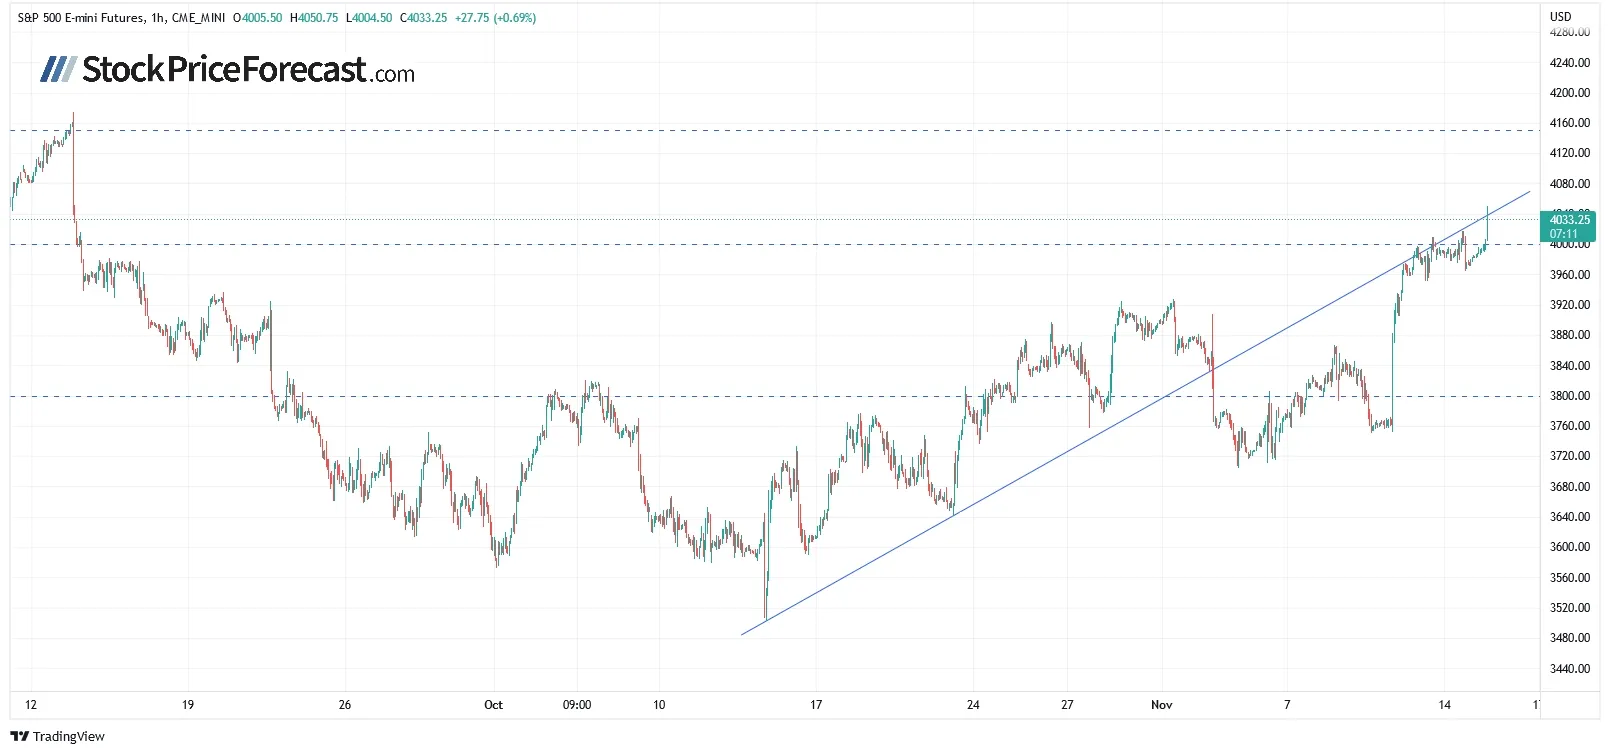This screenshot has height=754, width=1610.
Task: Click the open price value O4005.50
Action: click(x=257, y=18)
